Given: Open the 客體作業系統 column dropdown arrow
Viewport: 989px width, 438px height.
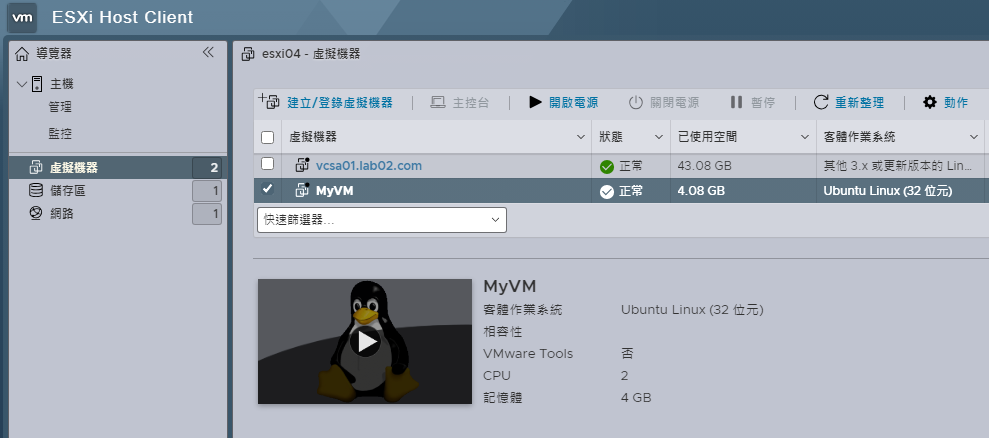Looking at the screenshot, I should pos(973,137).
